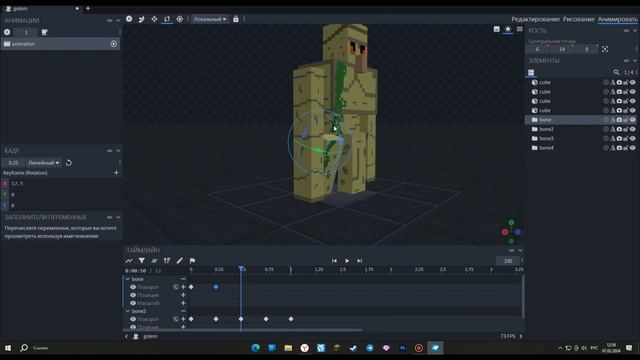Toggle visibility eye of bone row
Image resolution: width=640 pixels, height=360 pixels.
[x=633, y=120]
